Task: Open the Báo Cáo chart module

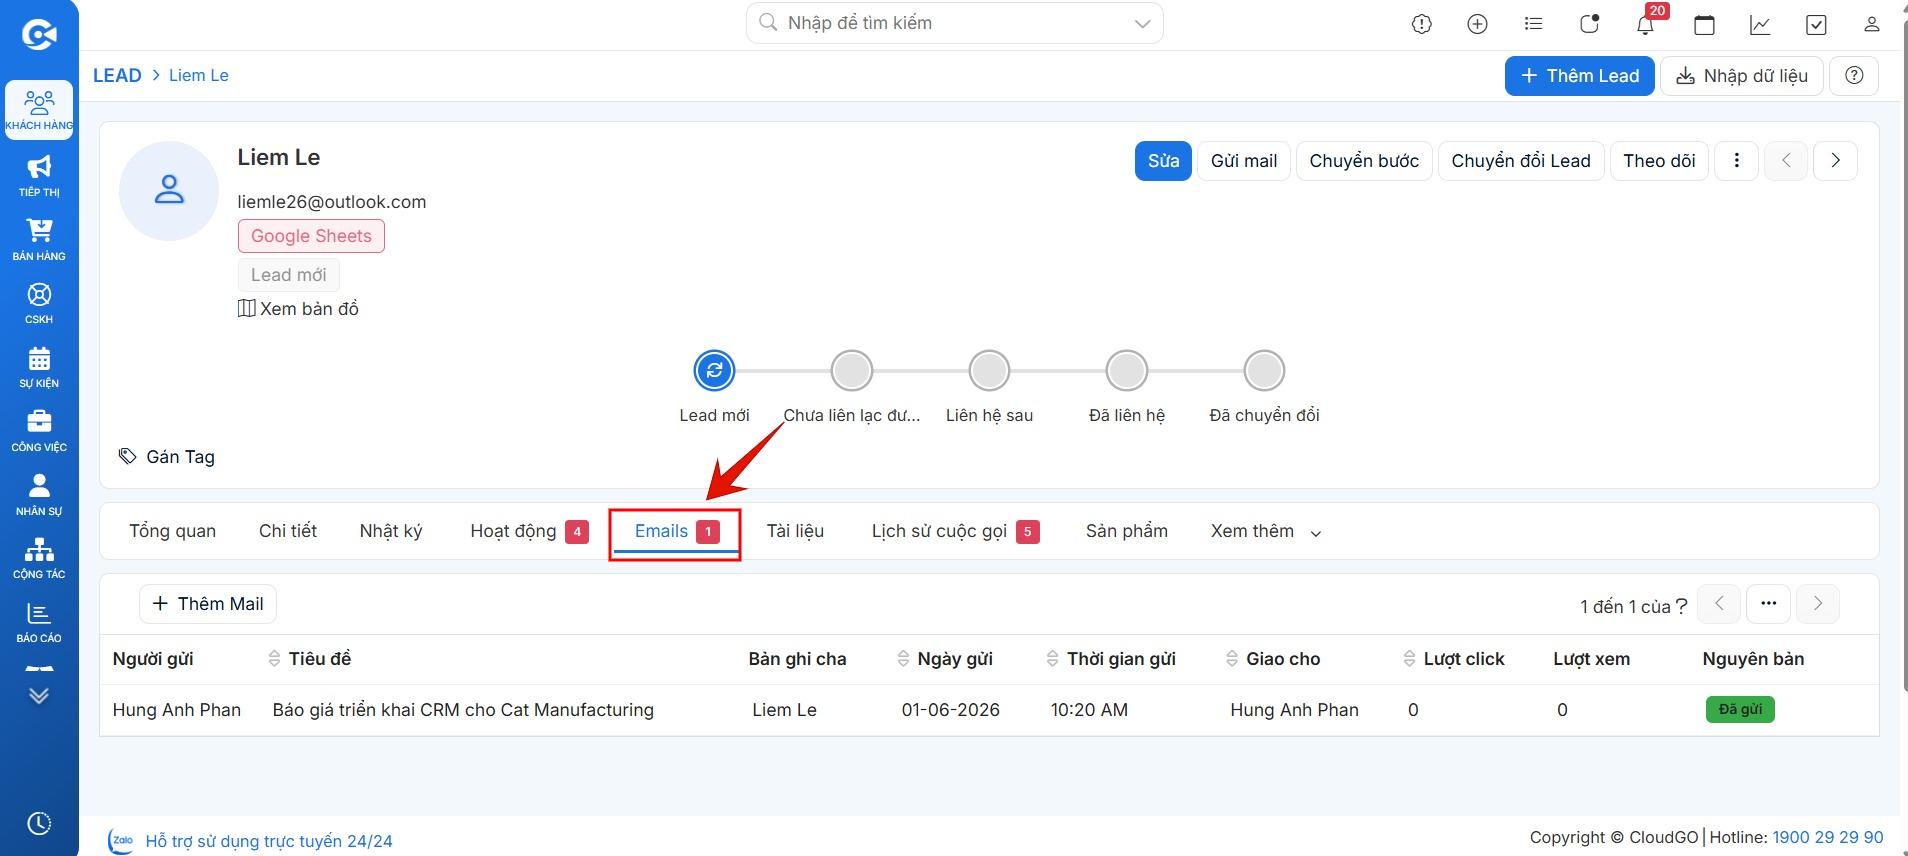Action: tap(39, 622)
